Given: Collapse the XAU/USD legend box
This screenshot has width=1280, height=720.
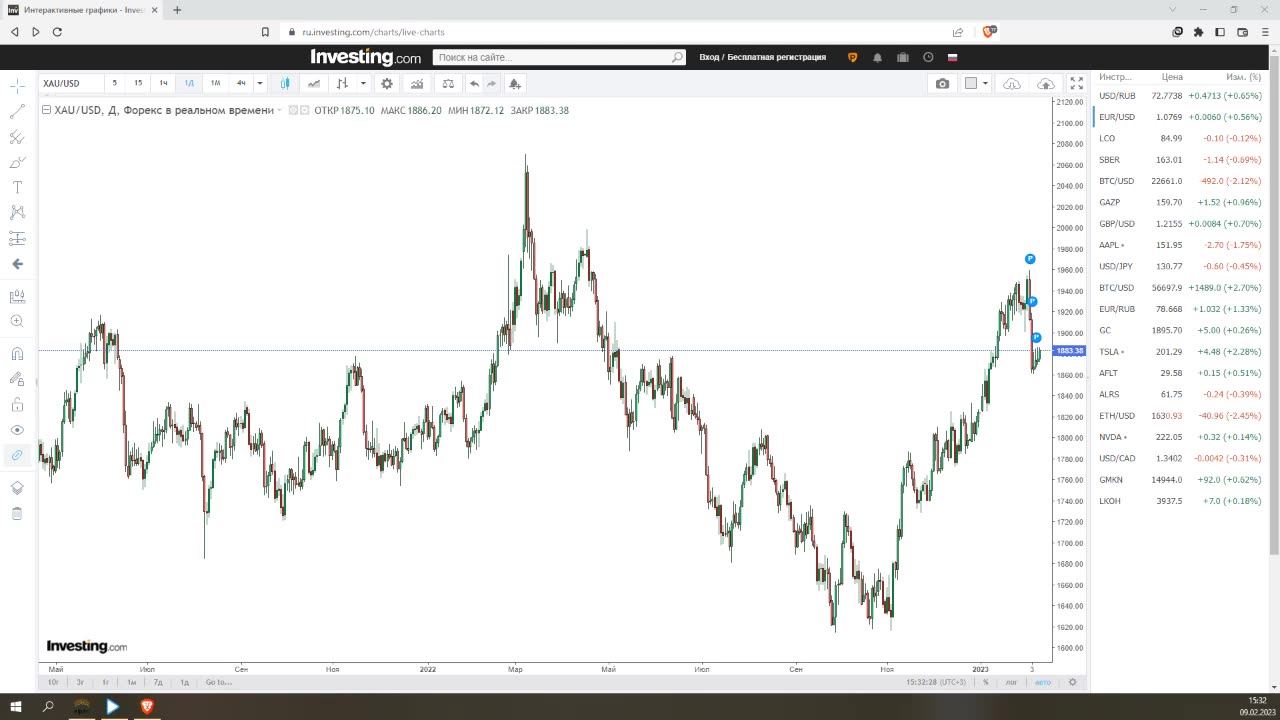Looking at the screenshot, I should [x=46, y=110].
